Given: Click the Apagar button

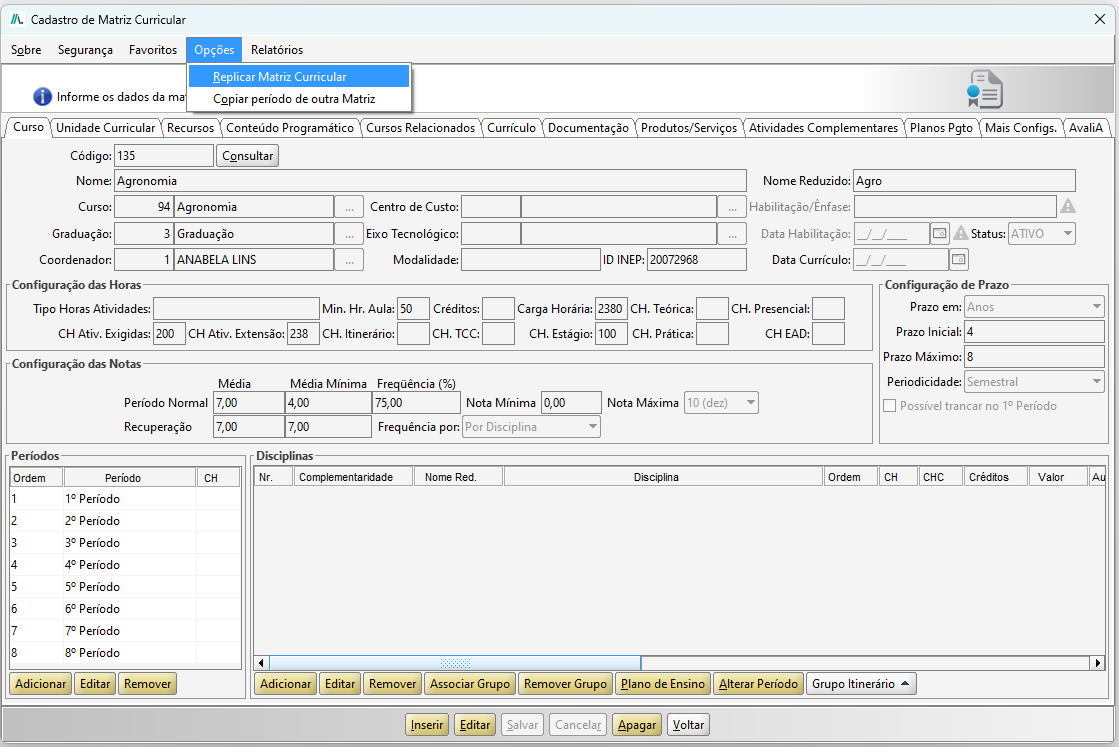Looking at the screenshot, I should (637, 725).
